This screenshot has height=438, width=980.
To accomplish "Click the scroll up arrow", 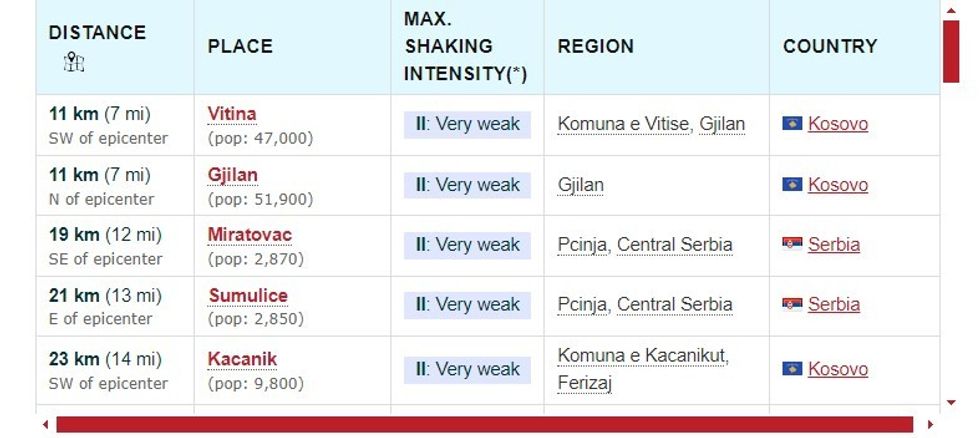I will click(950, 10).
